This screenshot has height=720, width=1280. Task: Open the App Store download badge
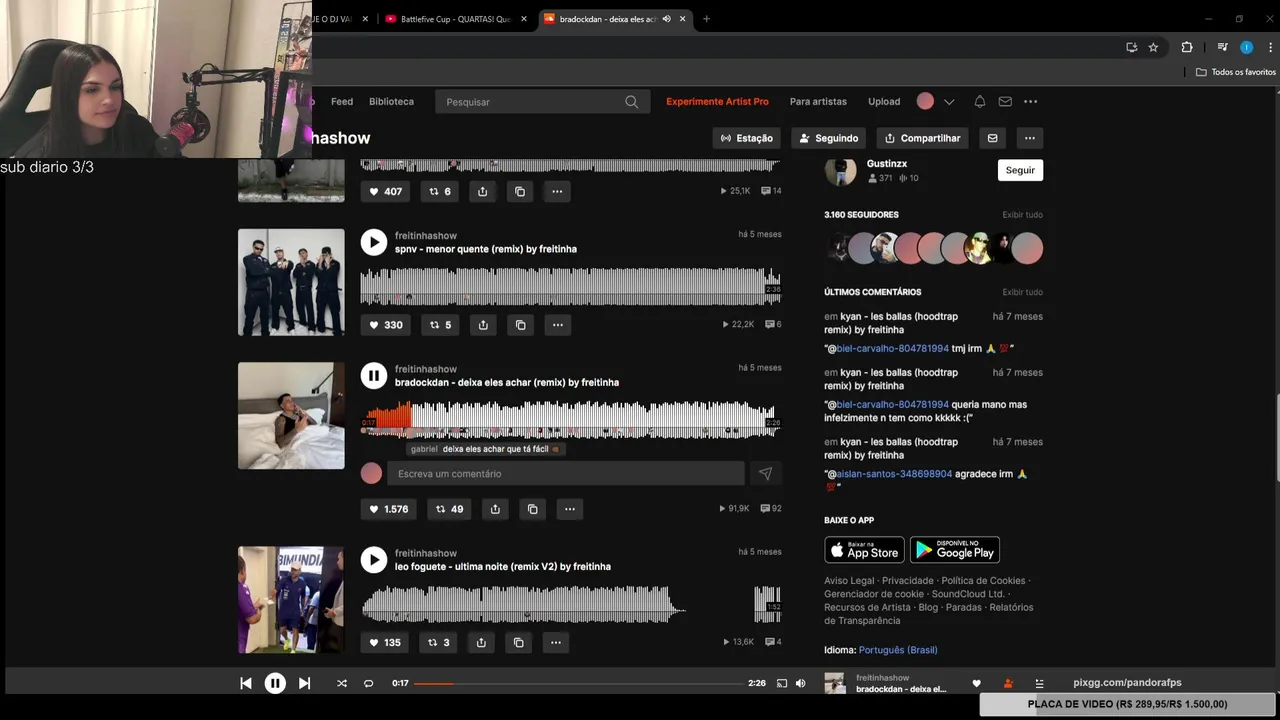click(864, 550)
